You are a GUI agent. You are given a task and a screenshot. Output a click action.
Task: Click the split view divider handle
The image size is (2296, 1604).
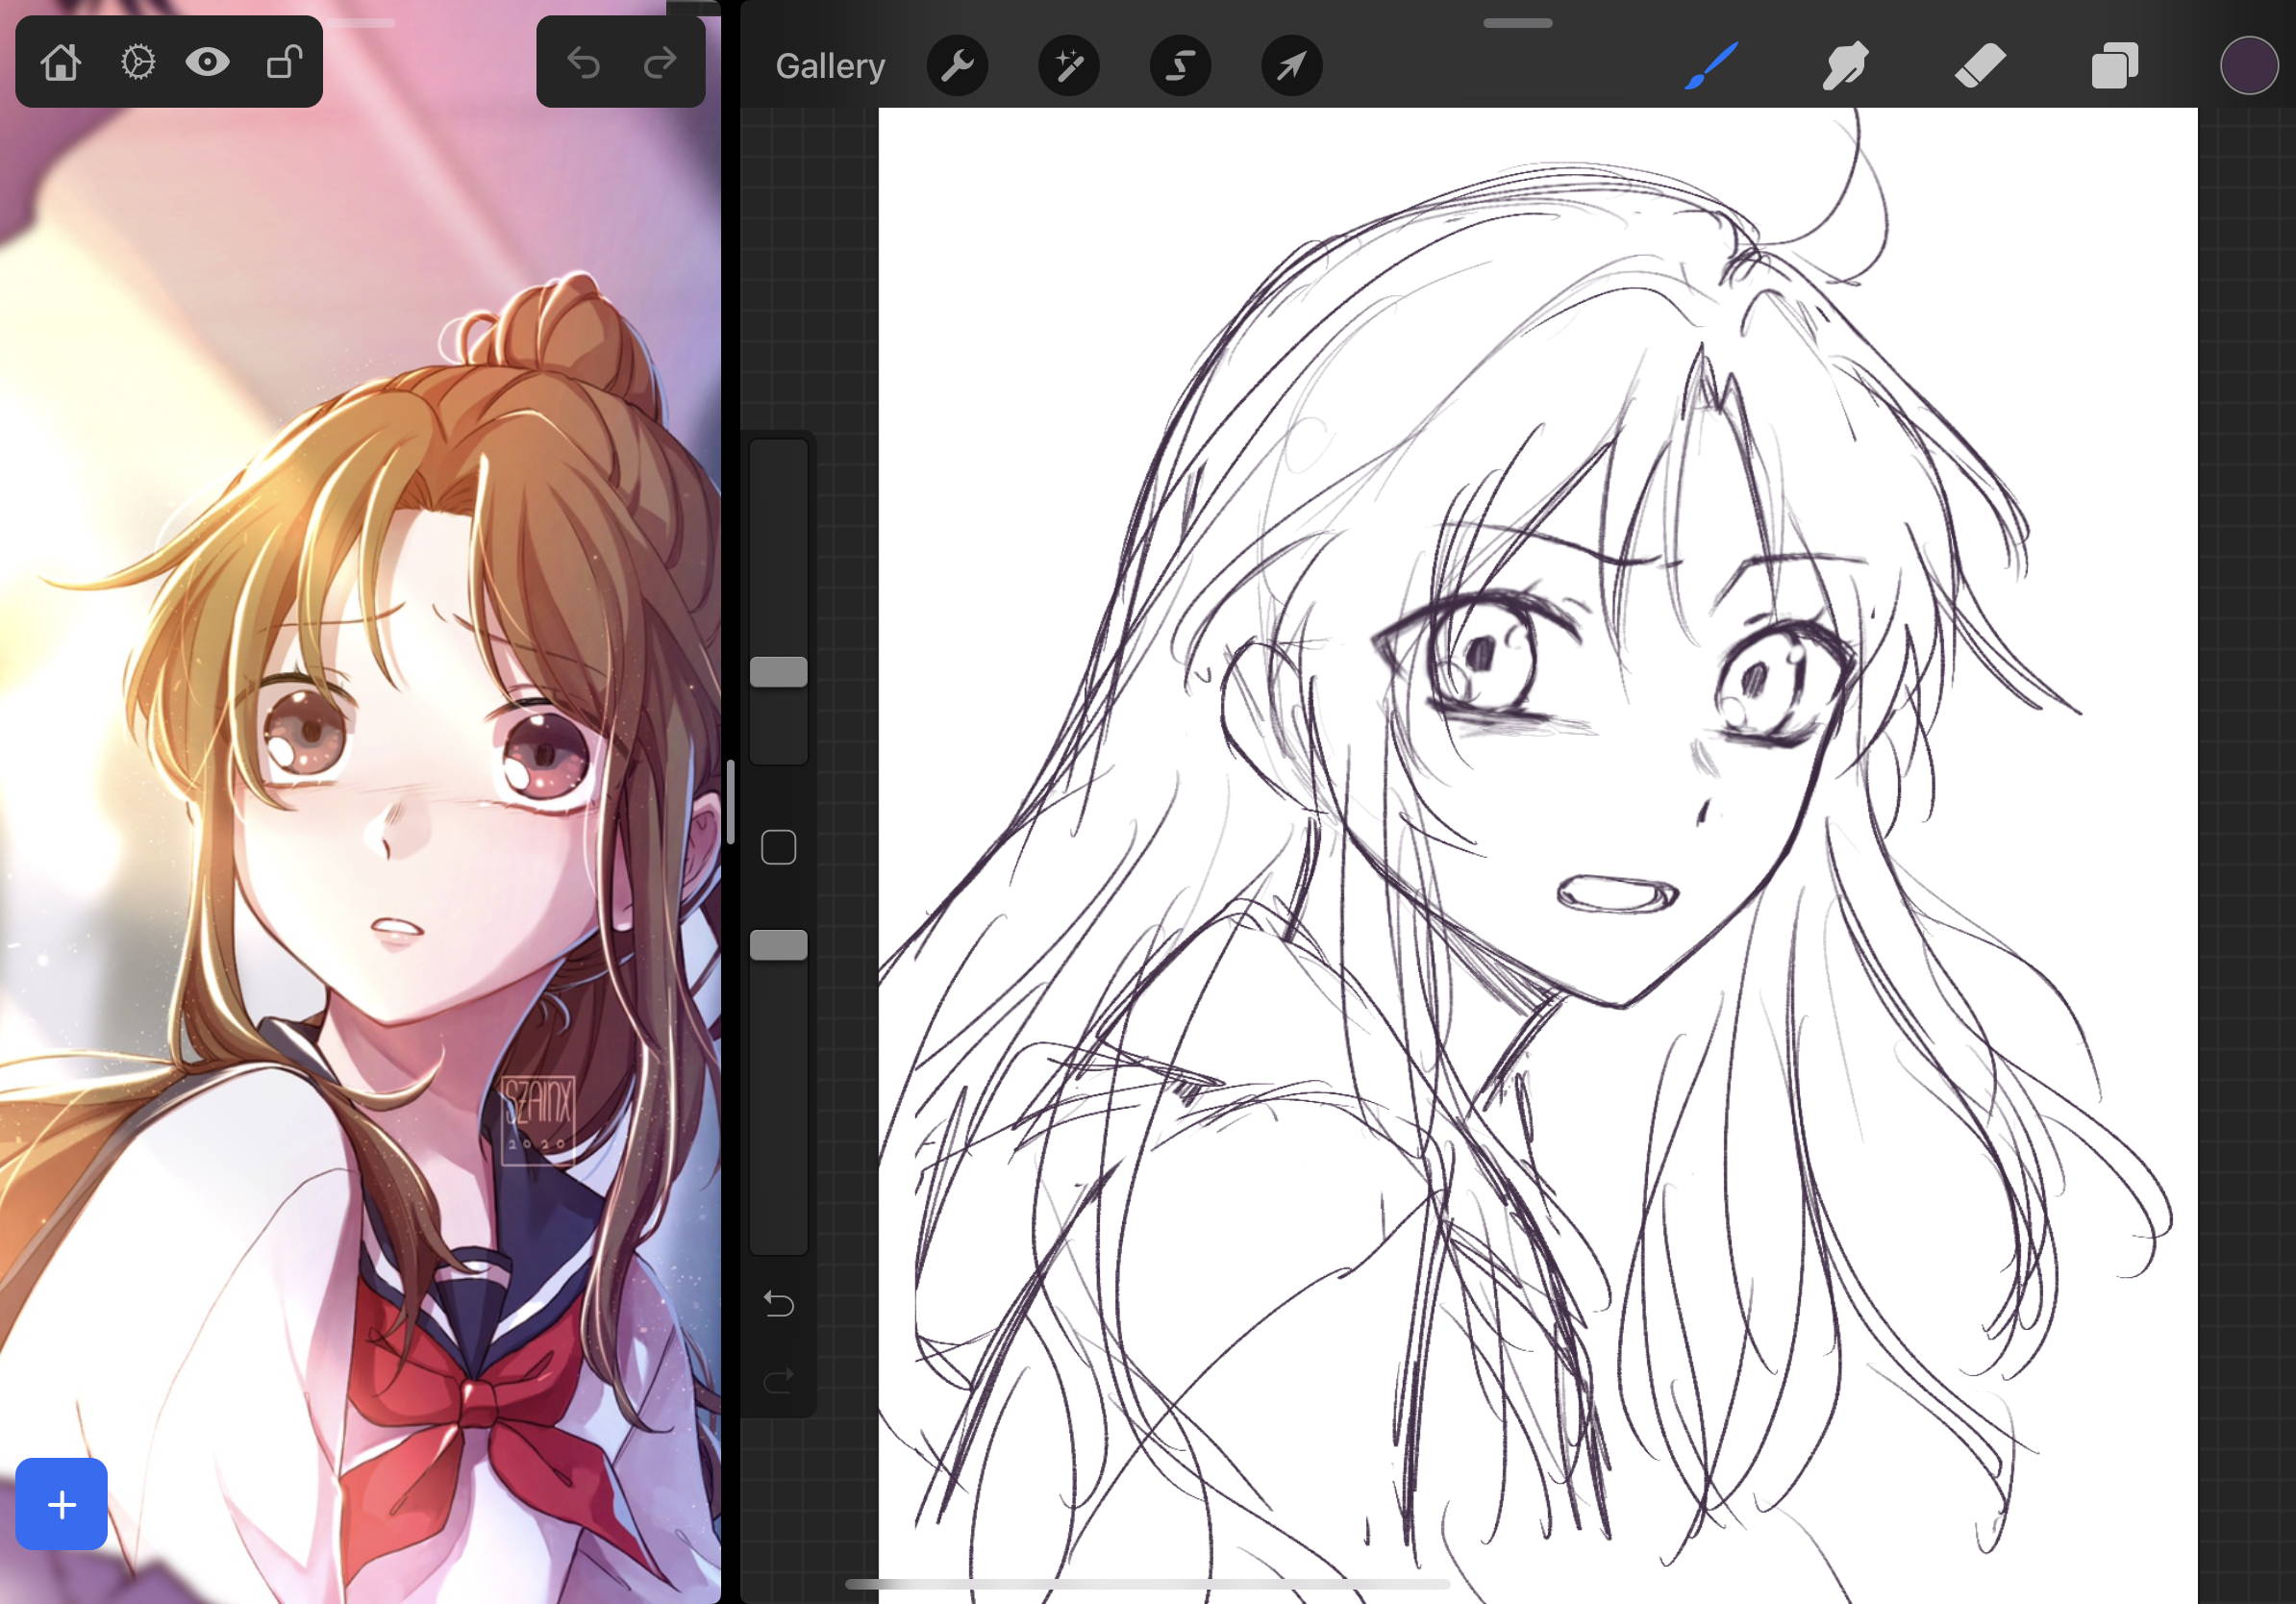731,802
